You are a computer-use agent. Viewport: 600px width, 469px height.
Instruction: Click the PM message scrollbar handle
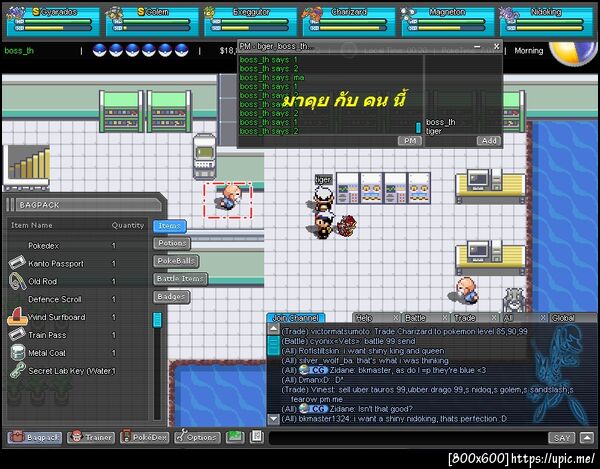pyautogui.click(x=418, y=127)
